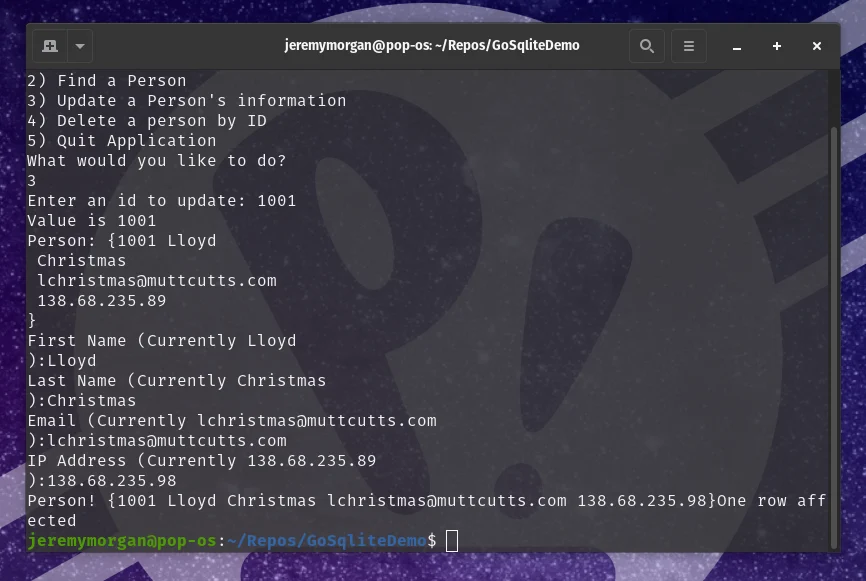Screen dimensions: 866x581
Task: Click the window title jeremymorgan@pop-os
Action: (x=432, y=45)
